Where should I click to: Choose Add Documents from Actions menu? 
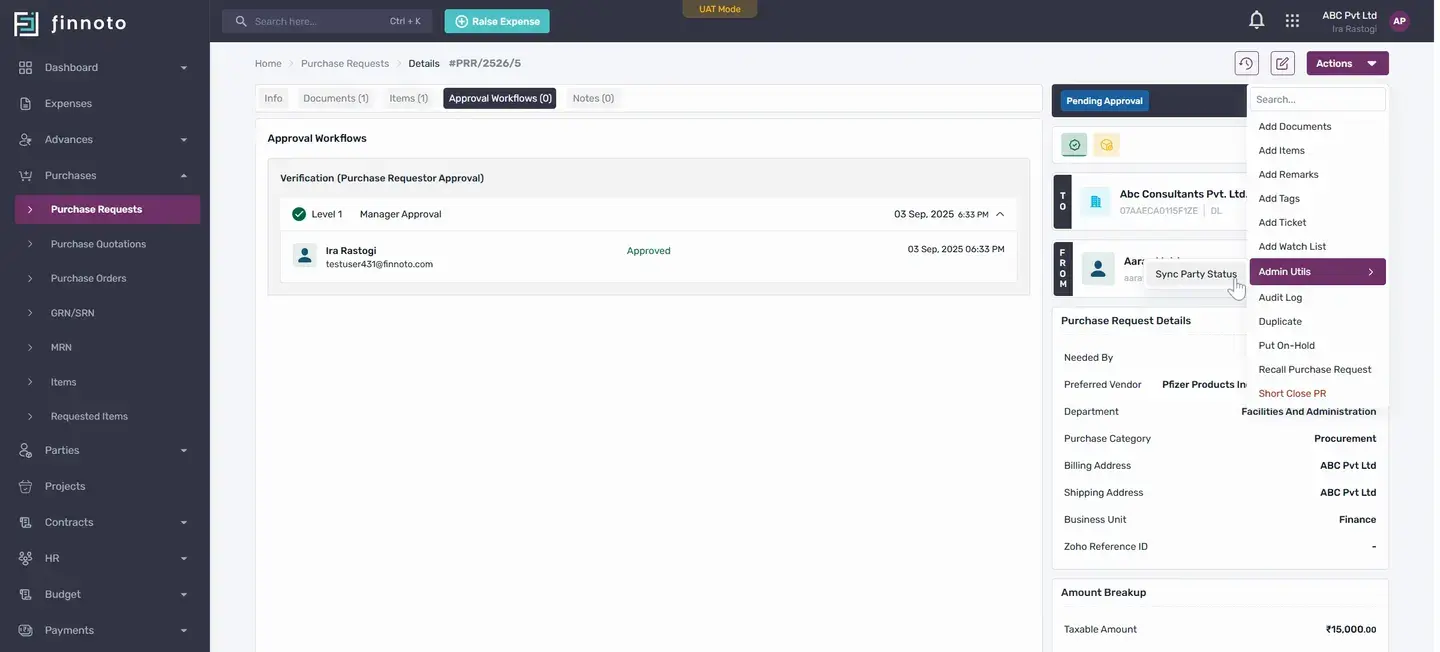pos(1317,127)
